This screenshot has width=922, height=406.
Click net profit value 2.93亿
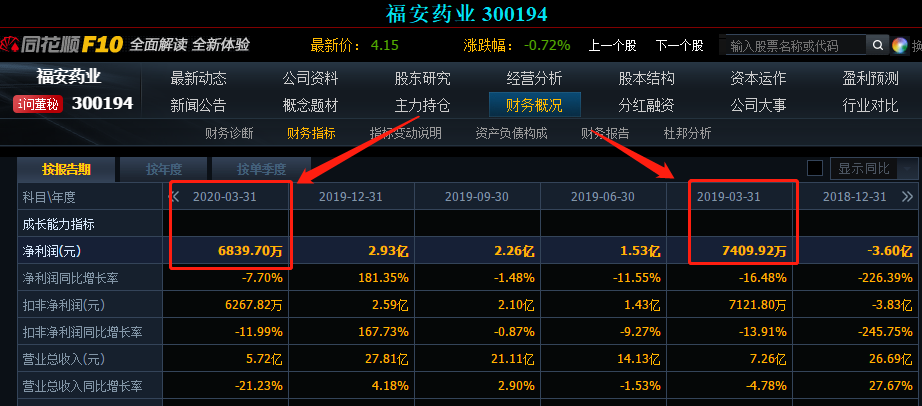pos(388,251)
